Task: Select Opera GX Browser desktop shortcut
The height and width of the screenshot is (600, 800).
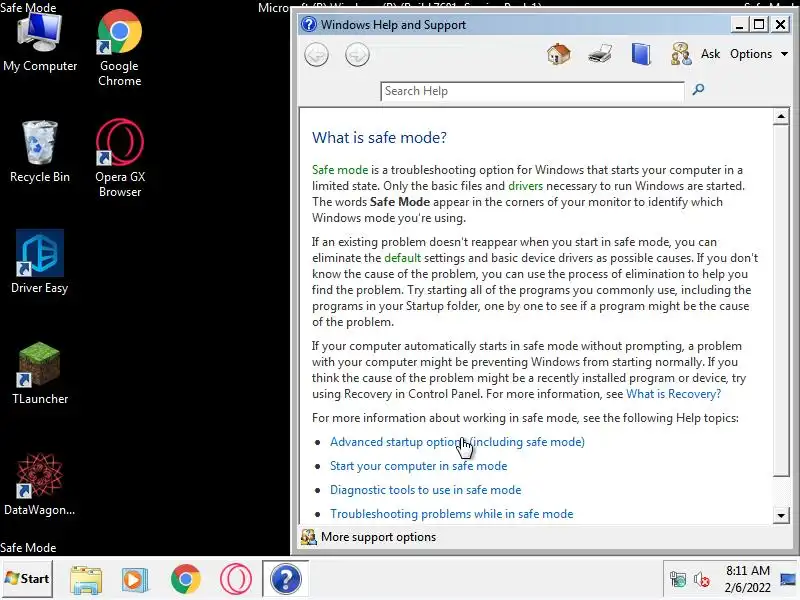Action: [120, 158]
